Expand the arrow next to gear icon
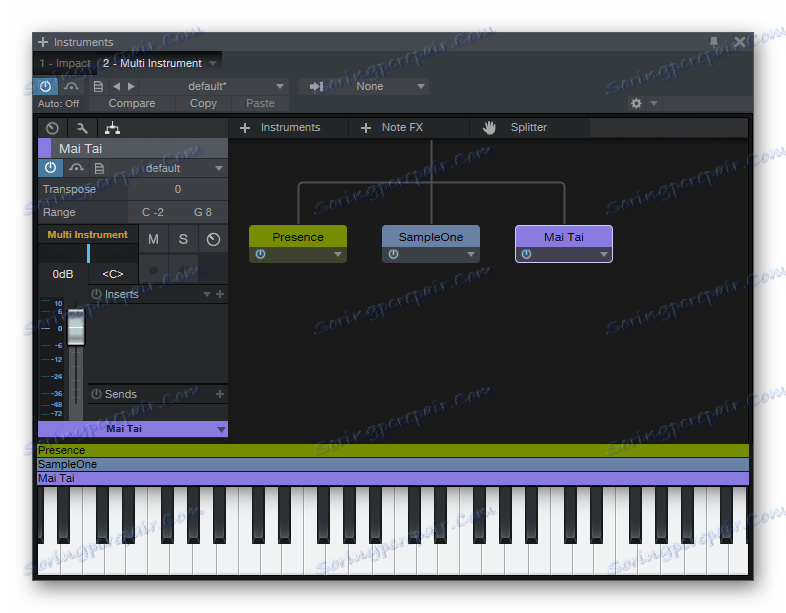This screenshot has height=613, width=786. point(654,103)
